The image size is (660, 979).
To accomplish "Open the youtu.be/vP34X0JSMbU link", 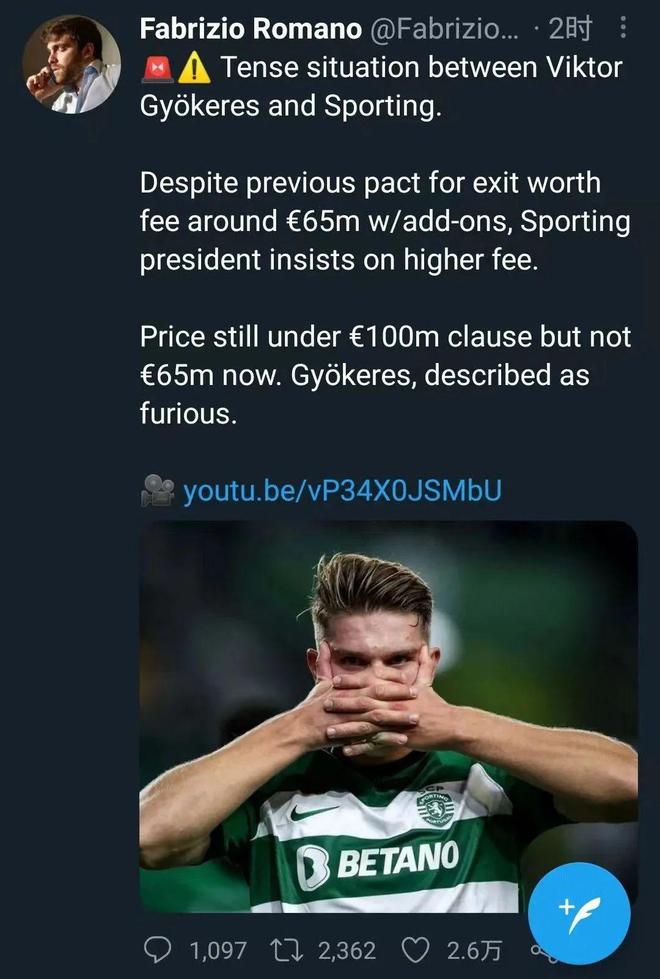I will (x=342, y=491).
